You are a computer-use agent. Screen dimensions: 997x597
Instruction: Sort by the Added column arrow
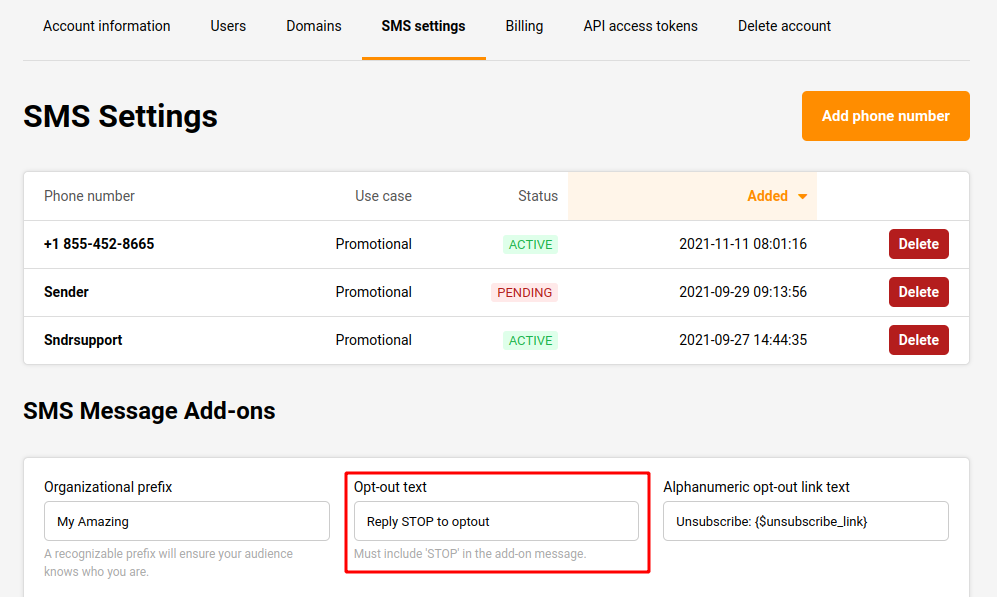[802, 197]
